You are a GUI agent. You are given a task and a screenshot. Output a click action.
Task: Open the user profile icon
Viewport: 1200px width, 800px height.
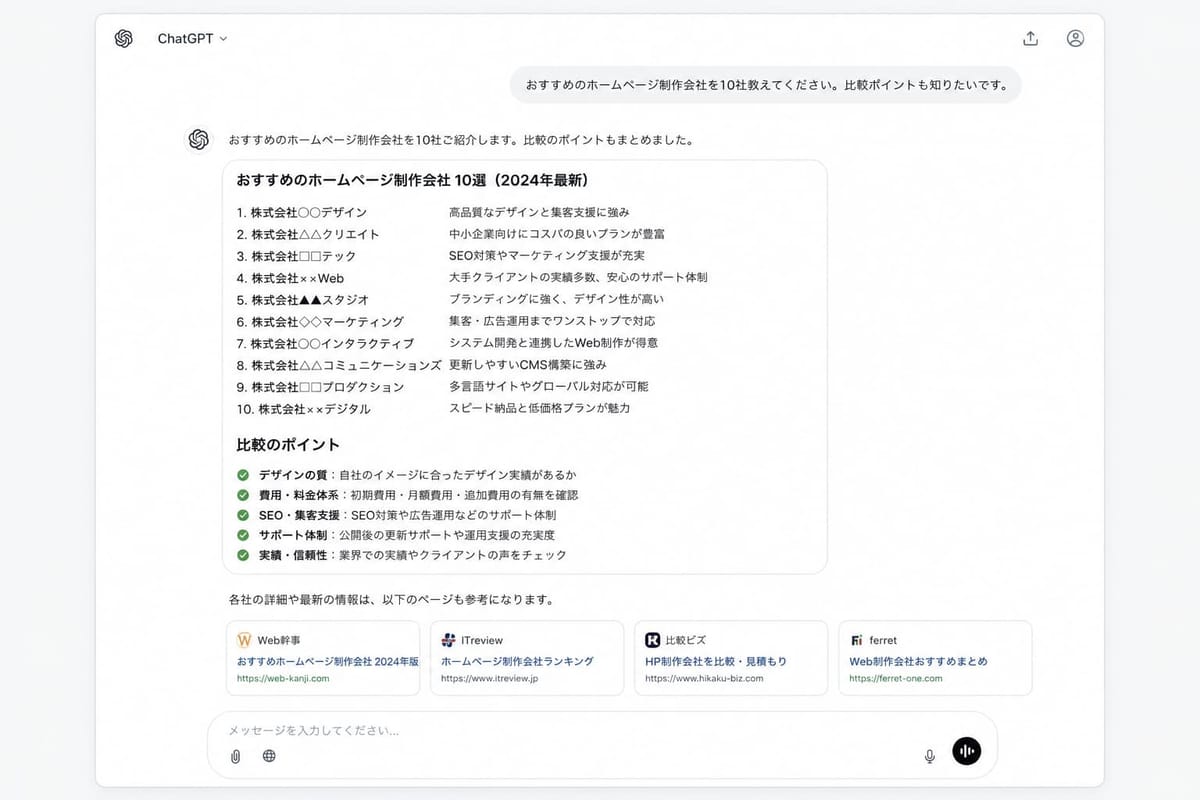pyautogui.click(x=1075, y=39)
